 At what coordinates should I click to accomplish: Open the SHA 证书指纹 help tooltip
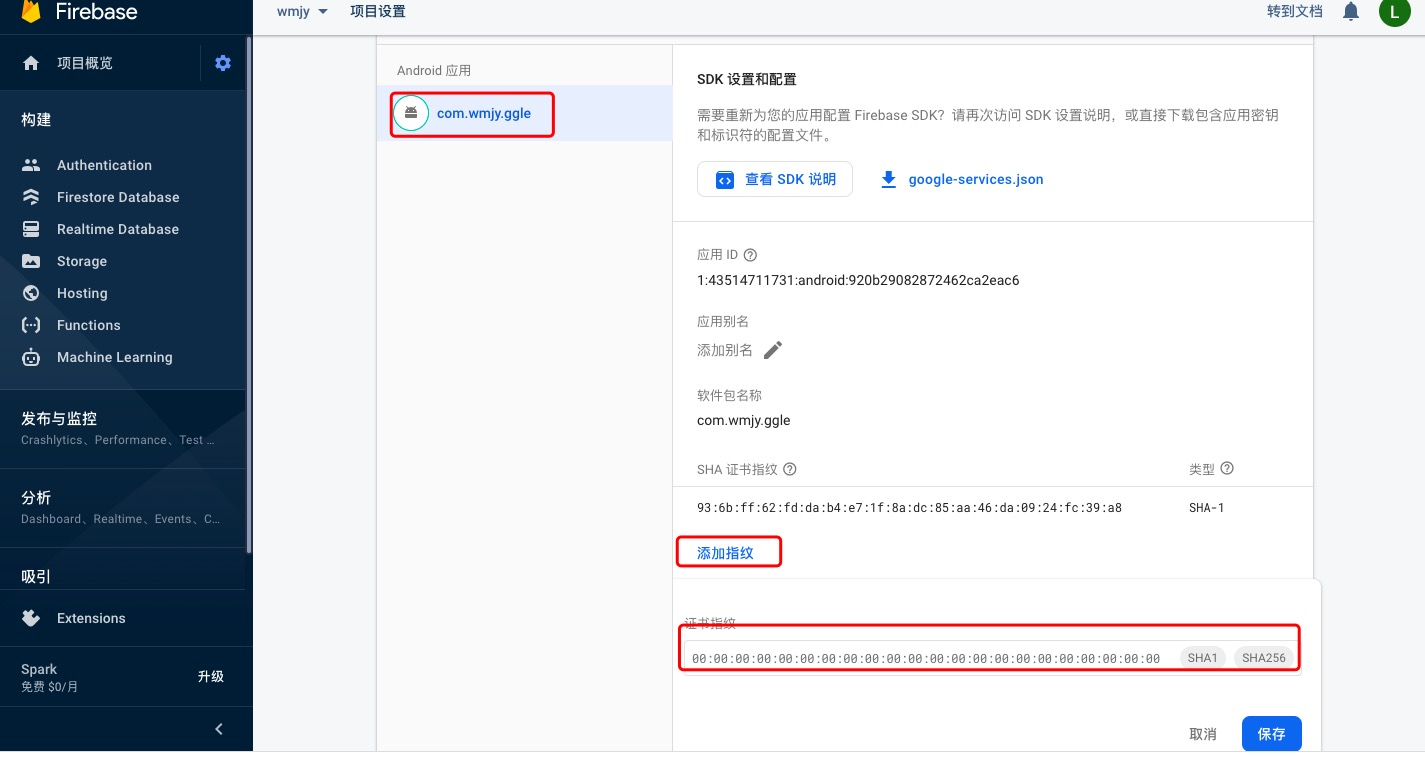click(789, 469)
